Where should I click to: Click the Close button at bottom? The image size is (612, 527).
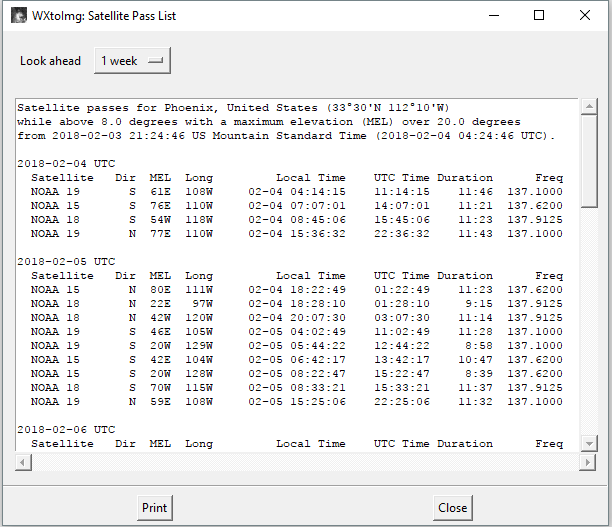[452, 507]
